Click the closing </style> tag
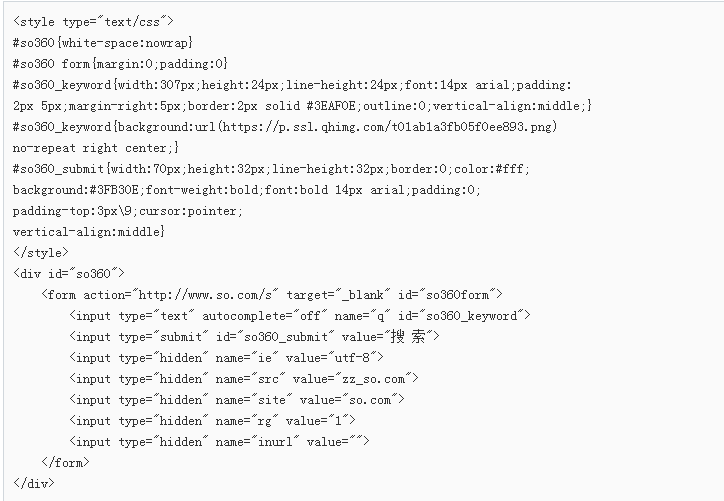The image size is (724, 501). click(41, 253)
